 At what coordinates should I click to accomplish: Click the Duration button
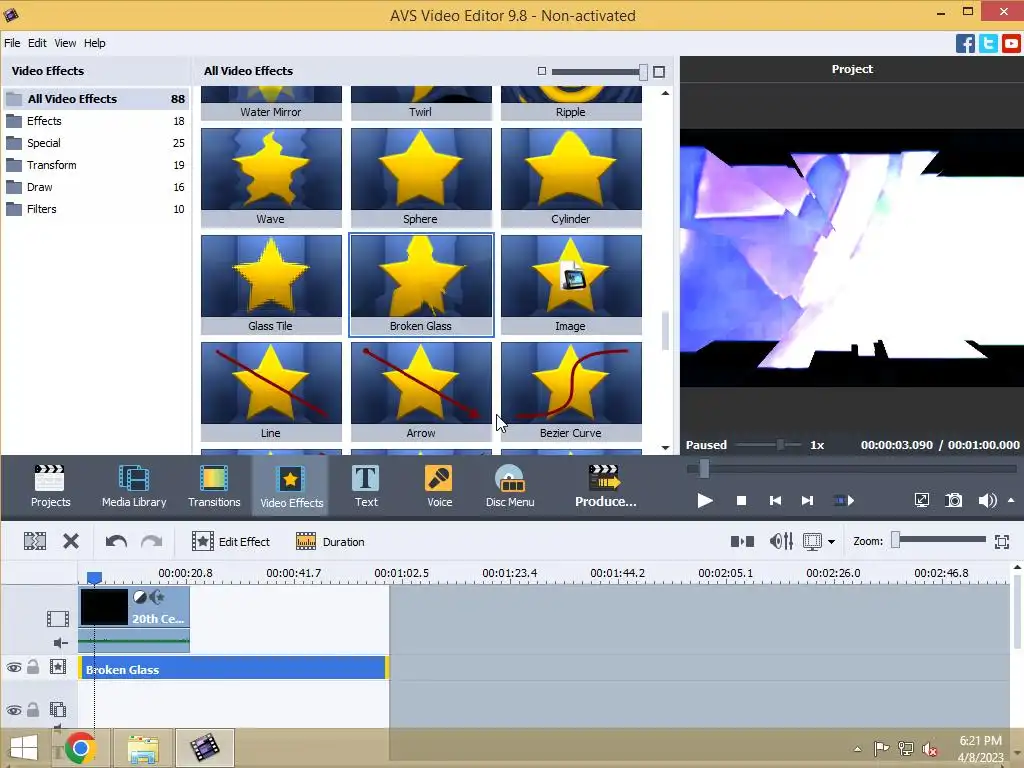[x=330, y=541]
